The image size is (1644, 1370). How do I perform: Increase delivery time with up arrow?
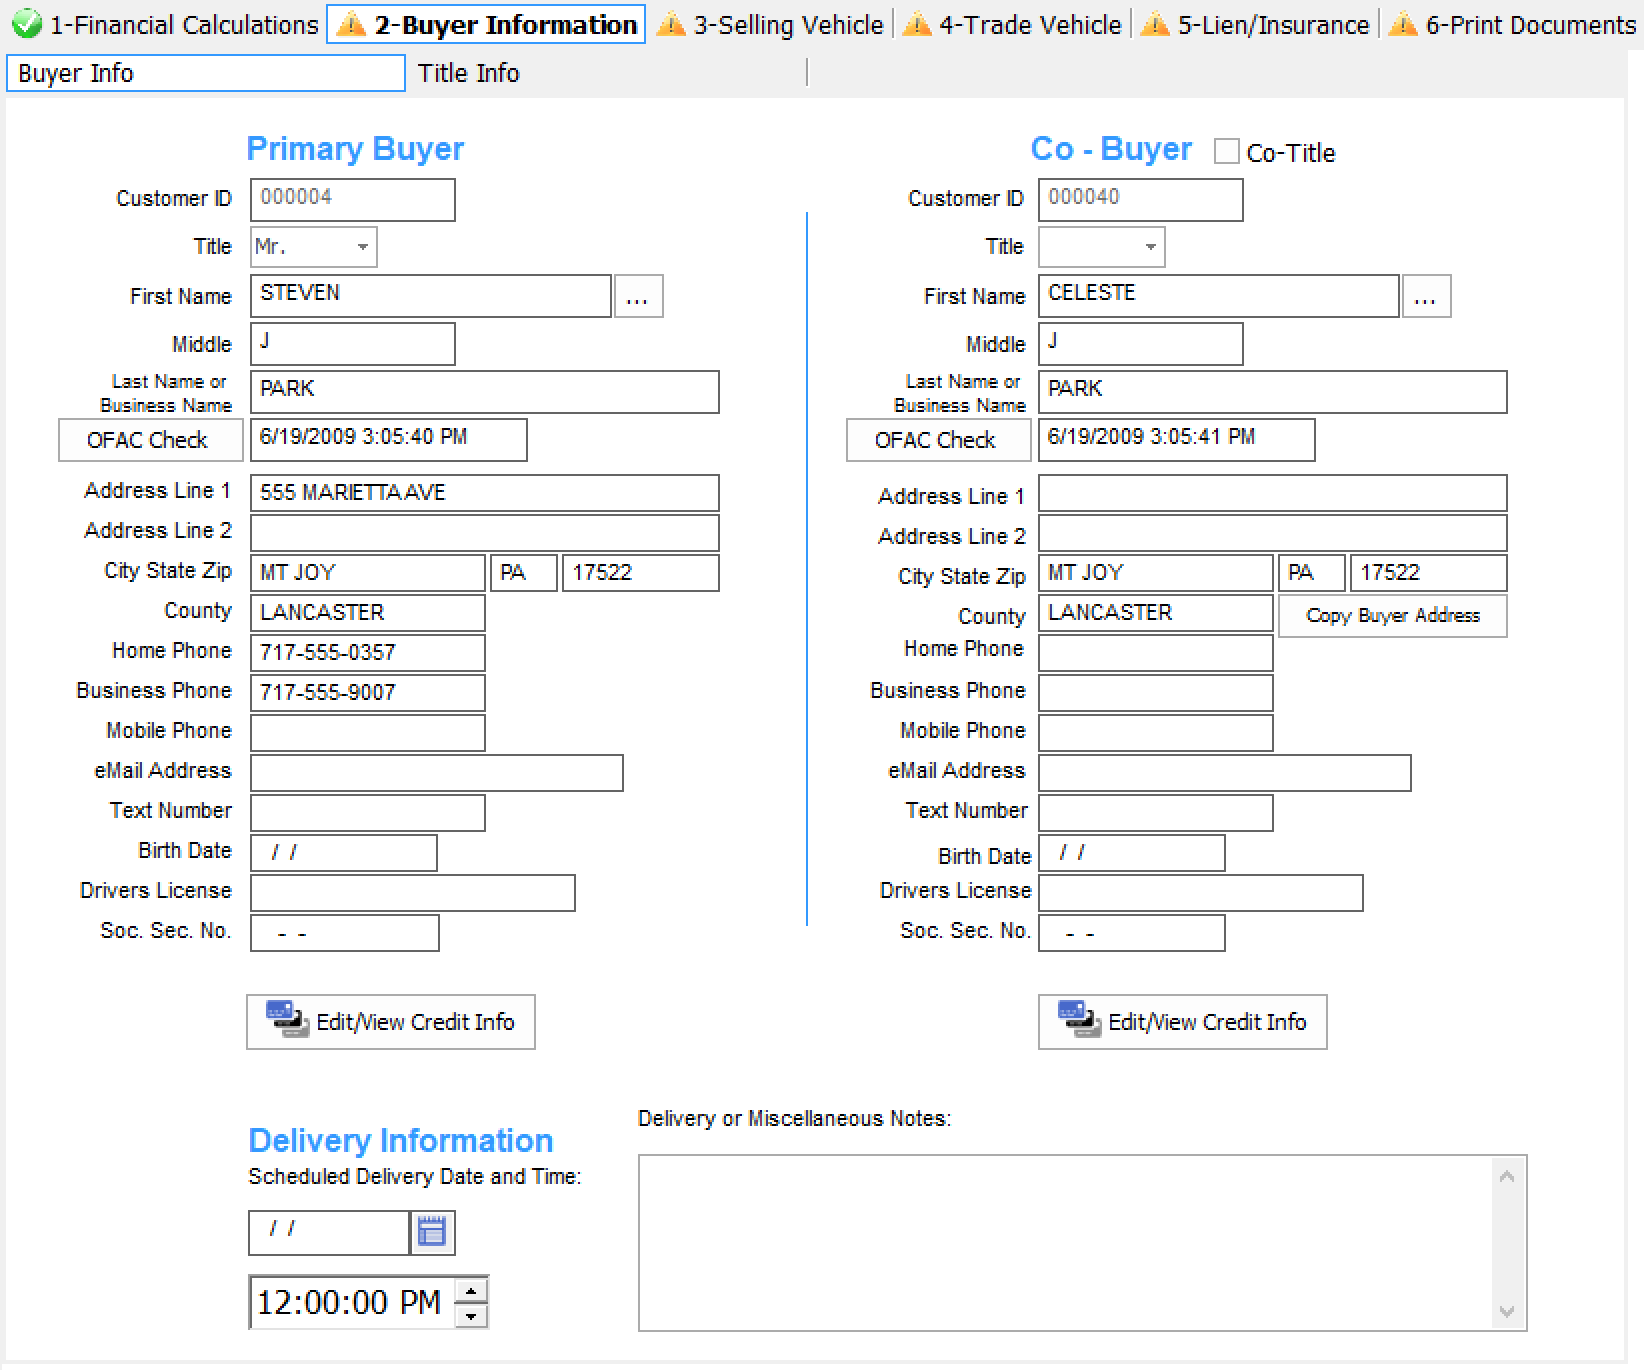click(471, 1290)
